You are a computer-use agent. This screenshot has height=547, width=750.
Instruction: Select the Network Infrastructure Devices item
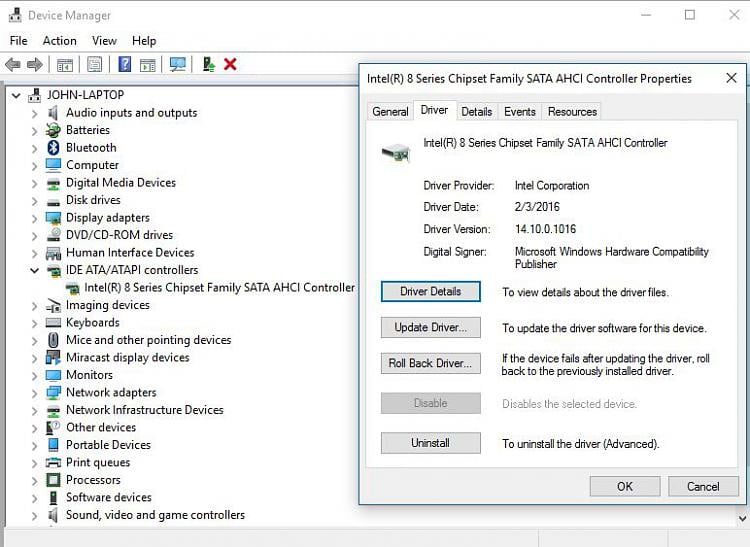point(144,410)
